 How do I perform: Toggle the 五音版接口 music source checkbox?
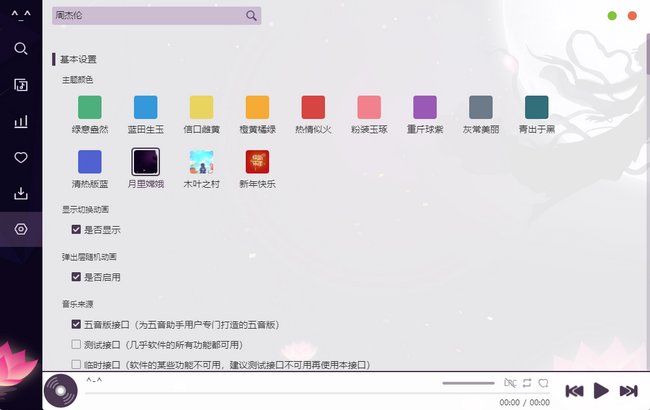tap(76, 324)
